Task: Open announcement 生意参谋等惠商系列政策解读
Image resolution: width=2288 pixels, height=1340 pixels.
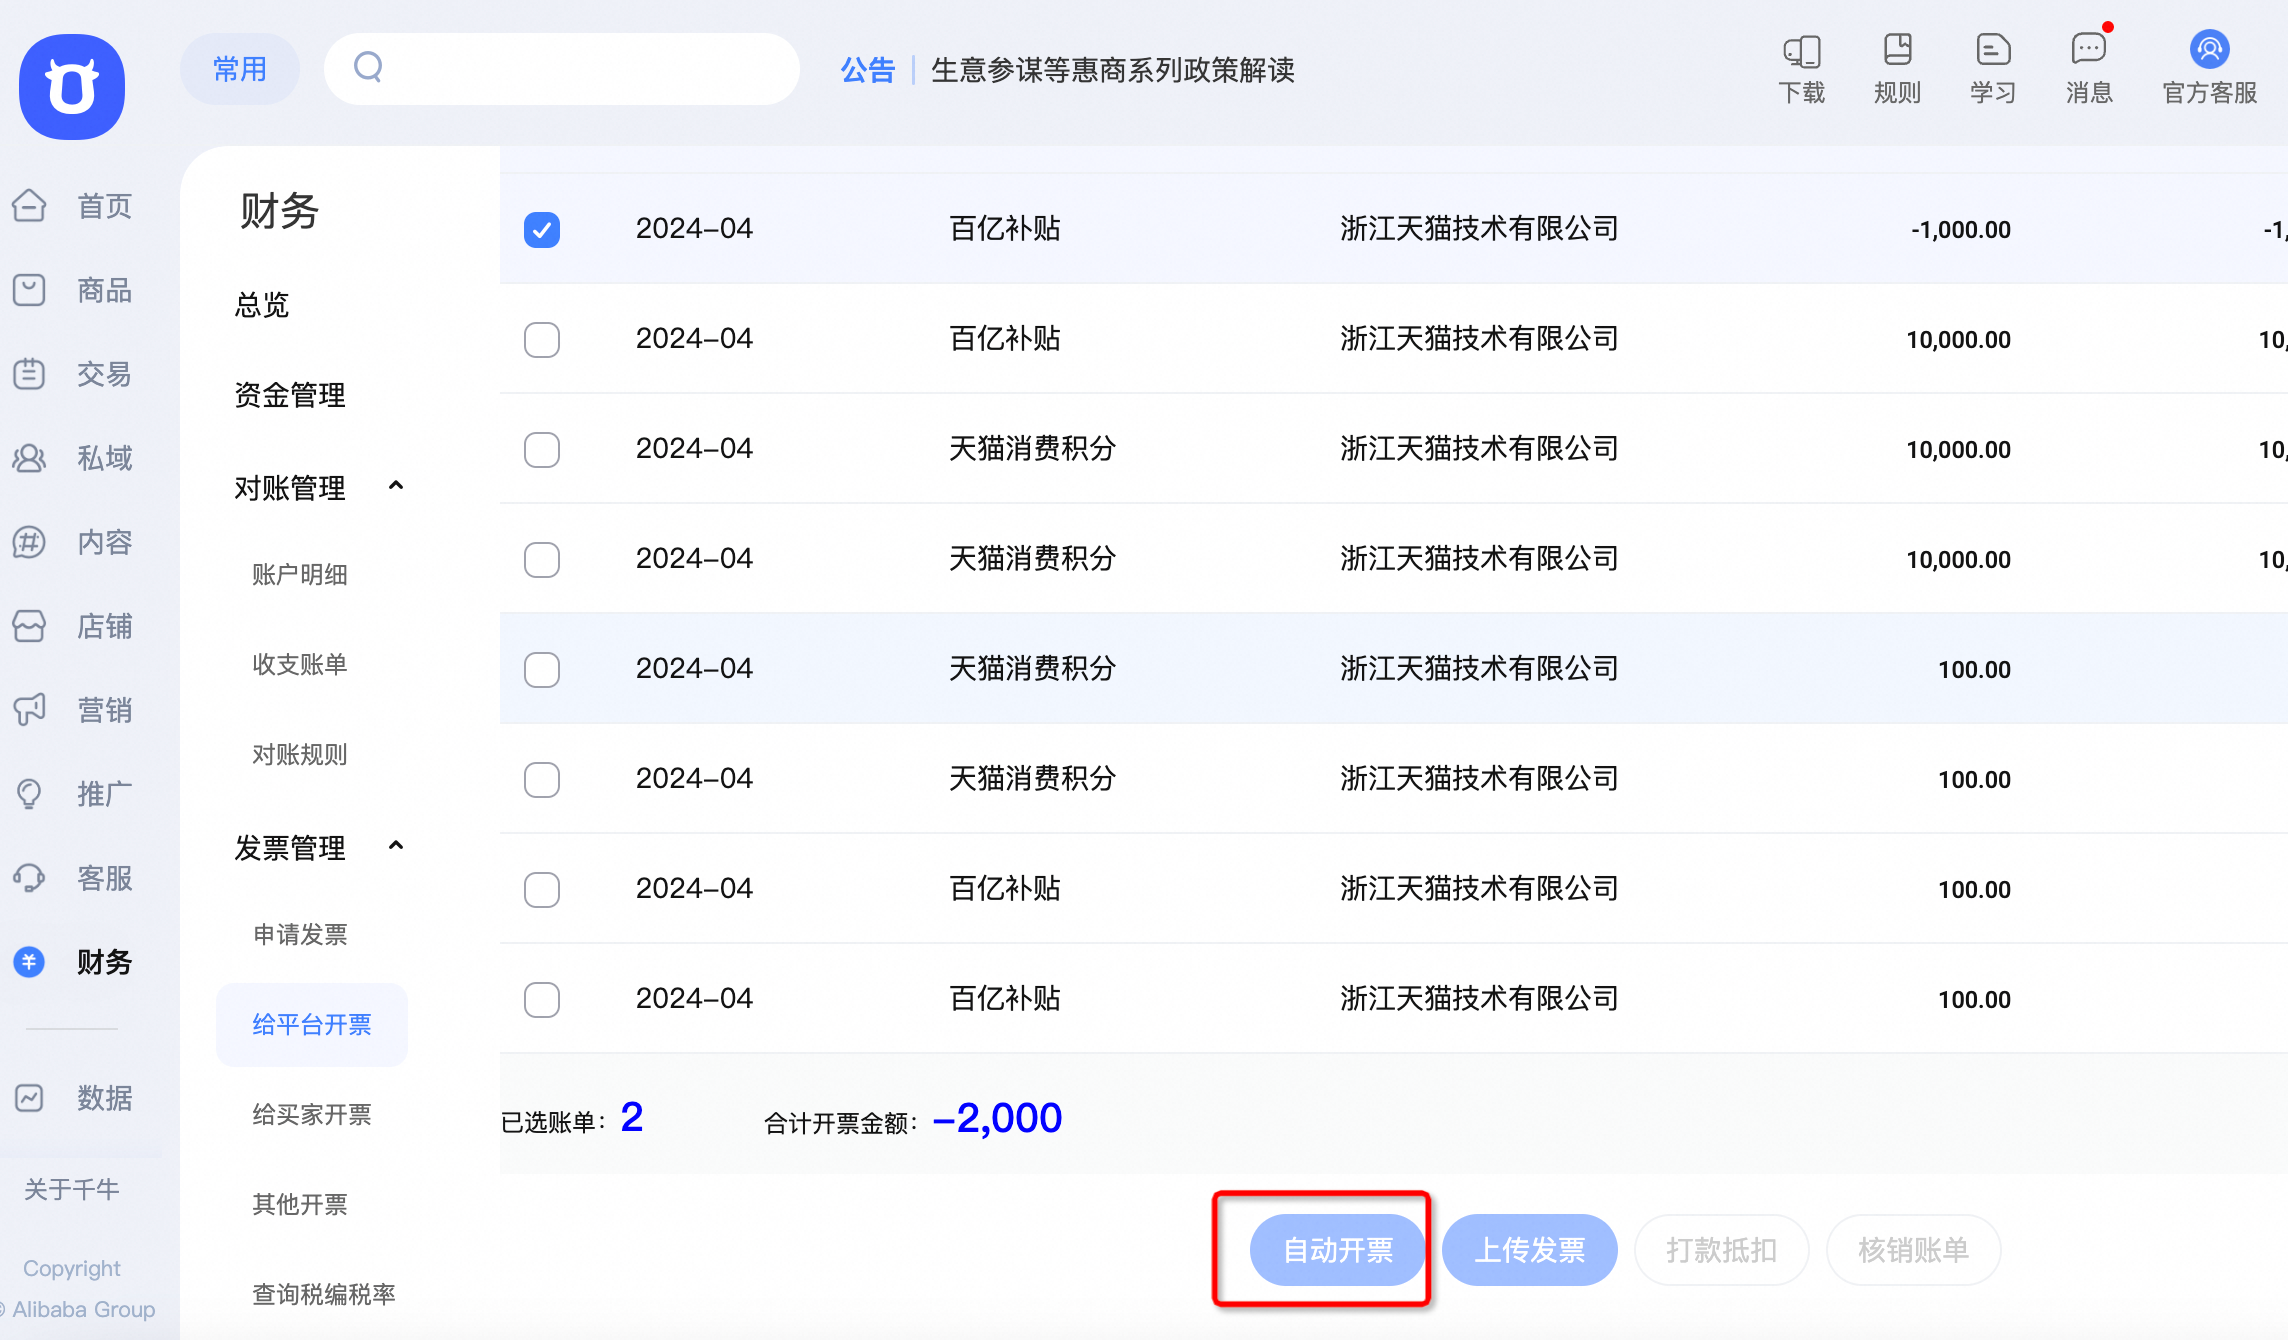Action: click(1113, 70)
